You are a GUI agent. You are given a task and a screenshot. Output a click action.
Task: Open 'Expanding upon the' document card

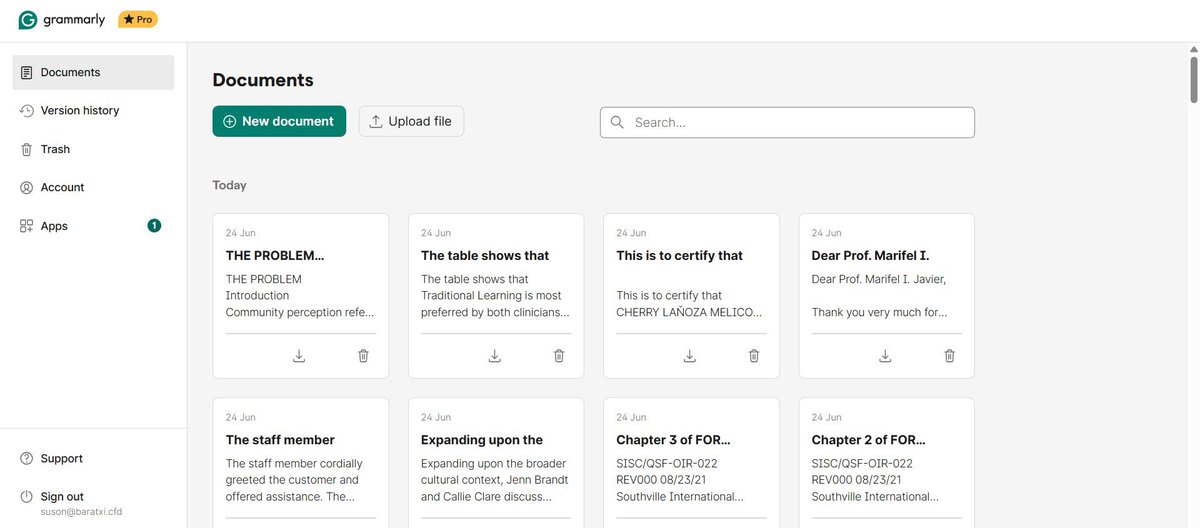tap(496, 462)
